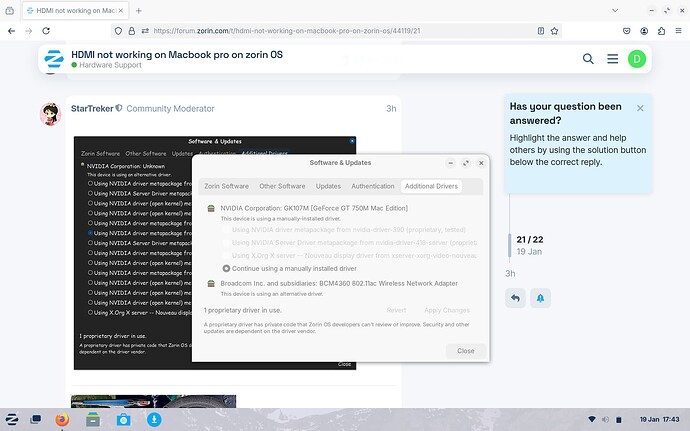Click the tab overview icon left of tabs
690x431 pixels.
[x=10, y=11]
